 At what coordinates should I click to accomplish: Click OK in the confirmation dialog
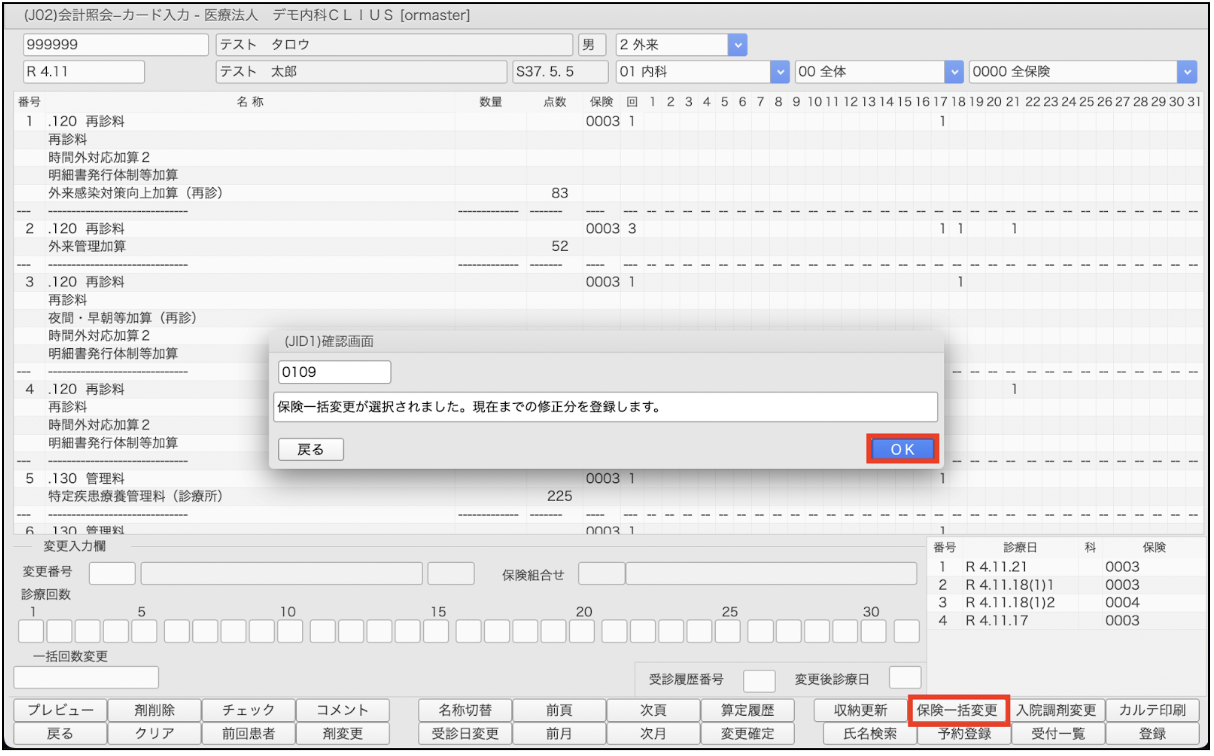coord(902,449)
